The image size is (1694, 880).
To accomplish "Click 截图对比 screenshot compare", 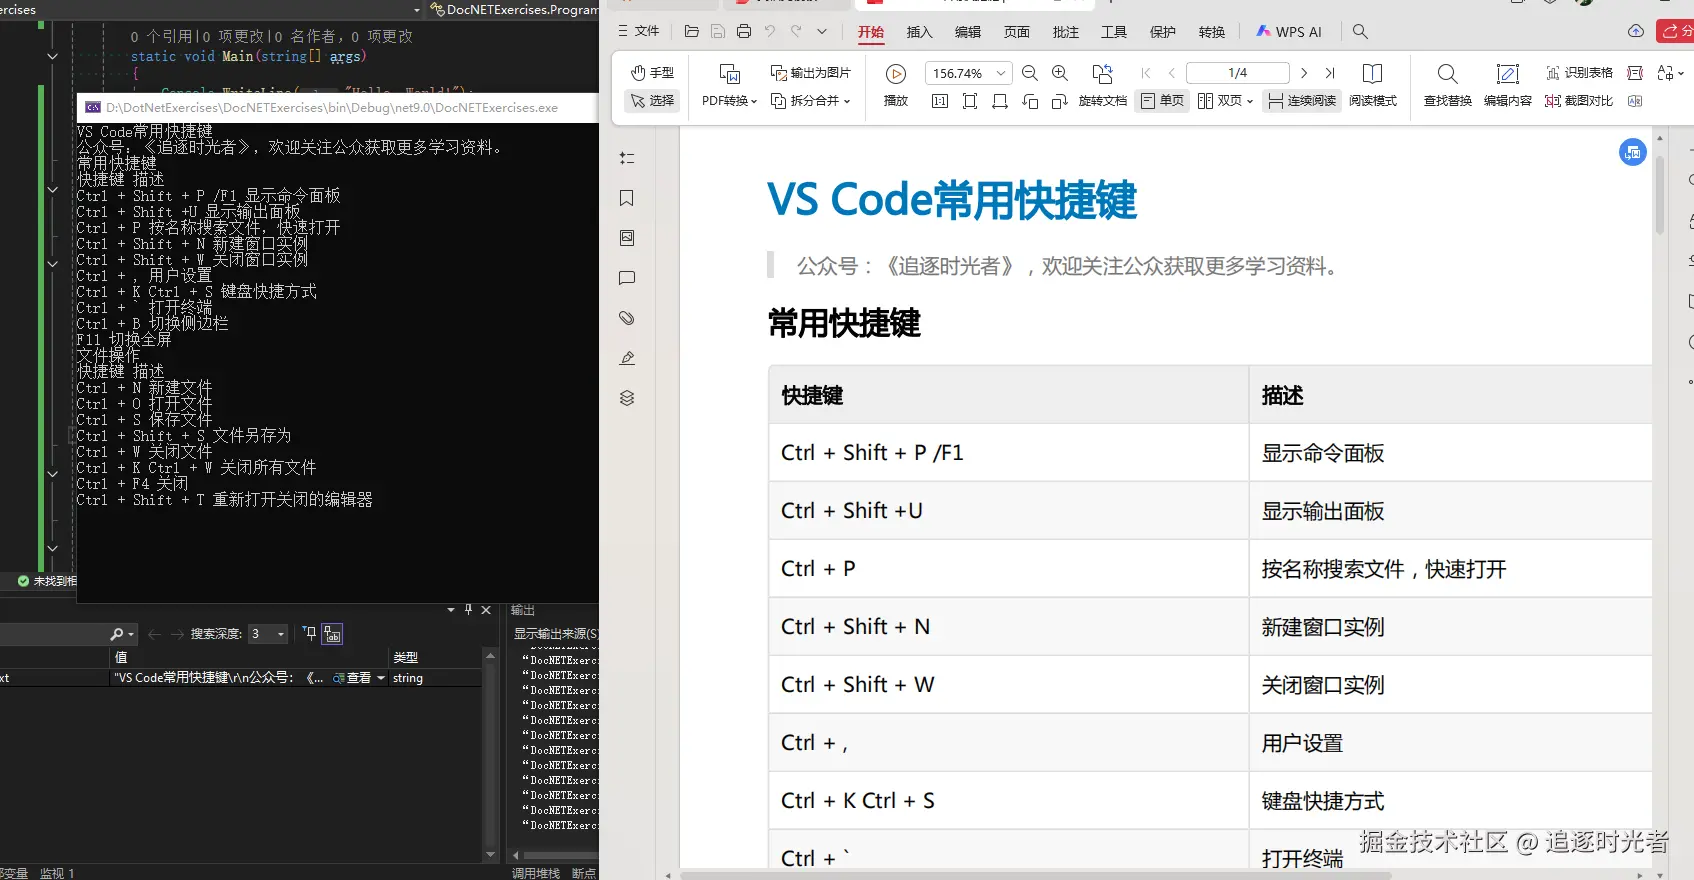I will (1579, 101).
